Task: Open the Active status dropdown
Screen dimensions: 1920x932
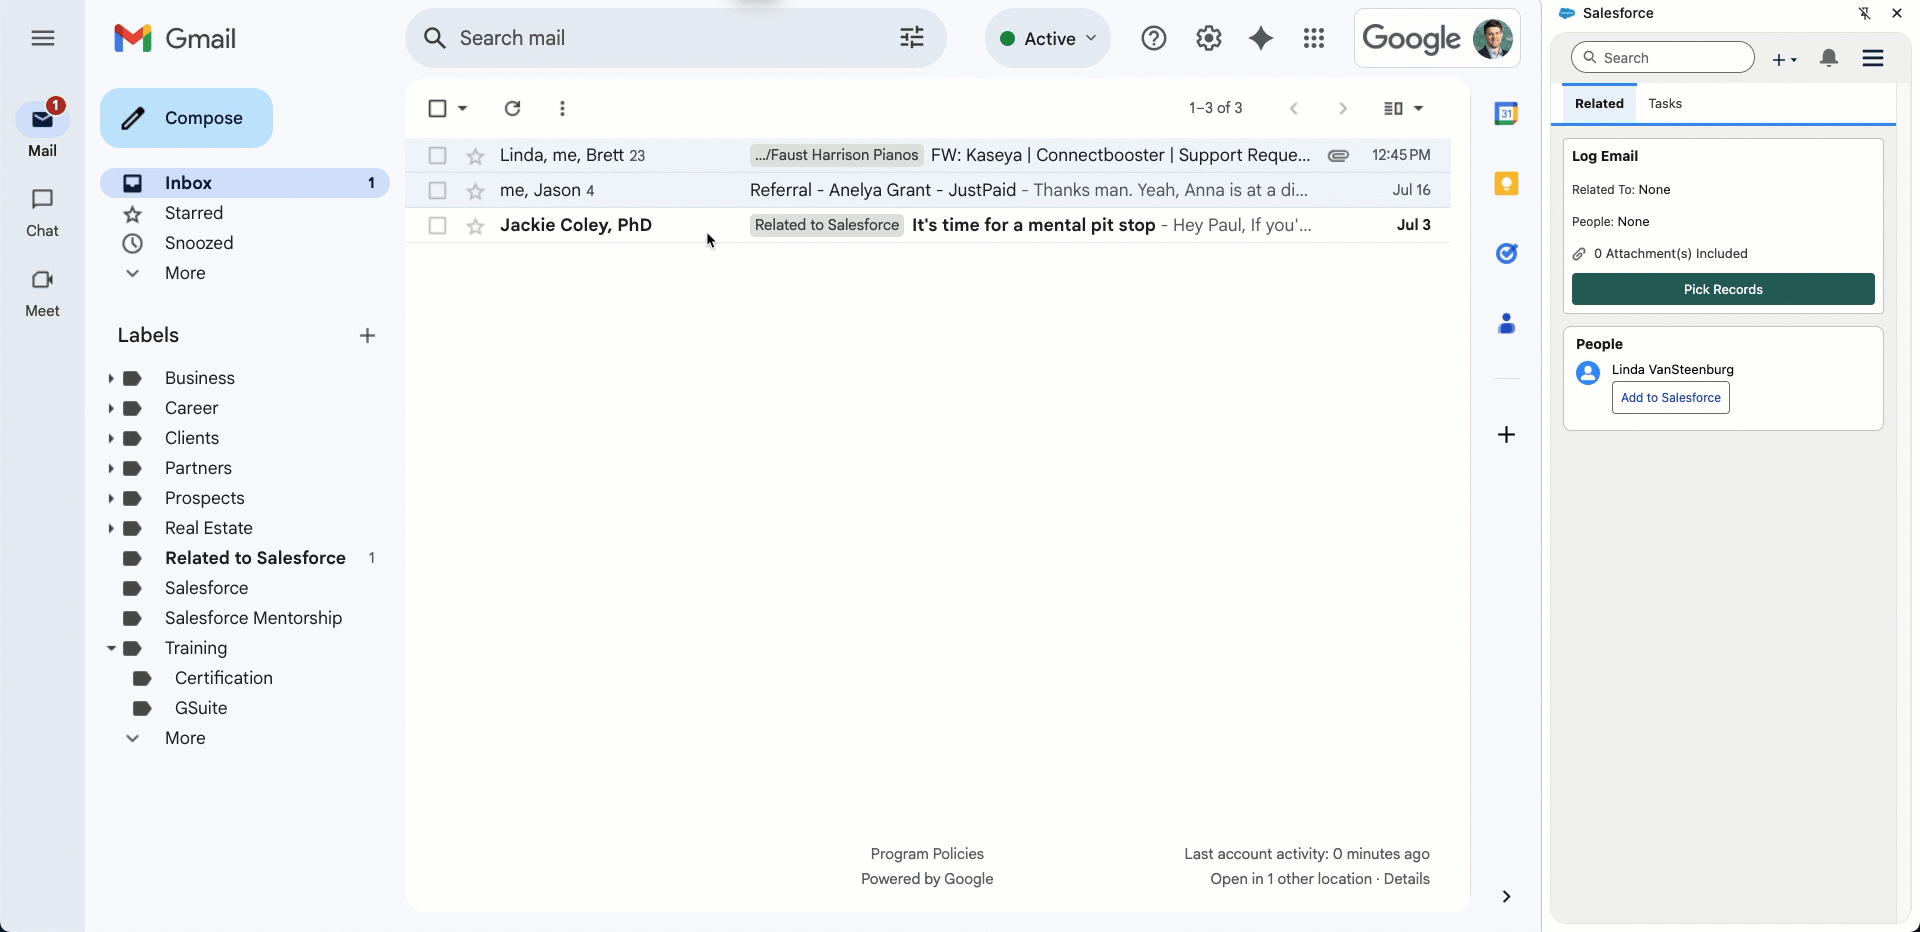Action: pos(1048,38)
